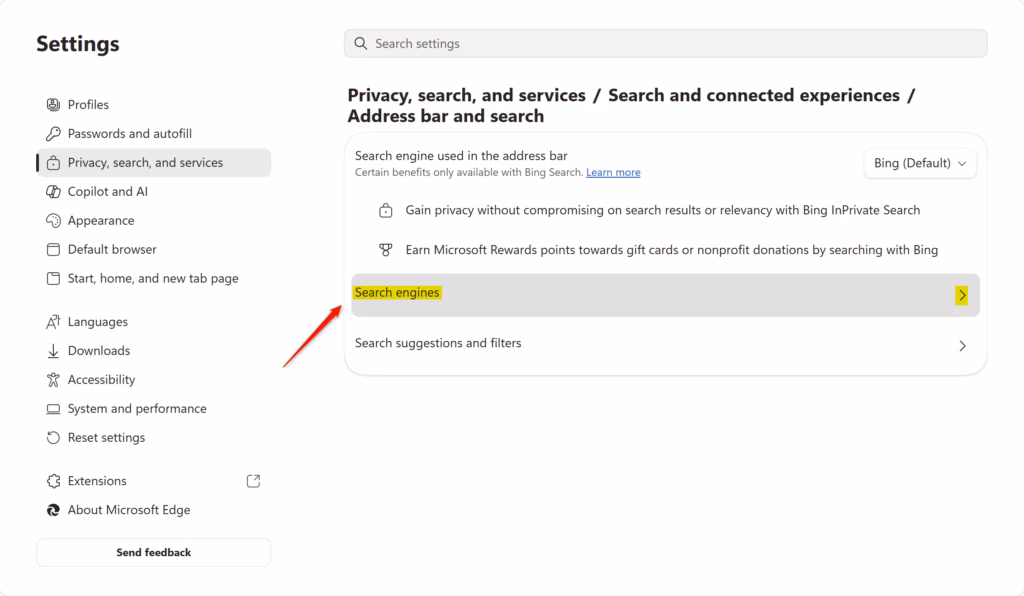Click the Address bar and search breadcrumb text
1024x596 pixels.
(x=445, y=116)
